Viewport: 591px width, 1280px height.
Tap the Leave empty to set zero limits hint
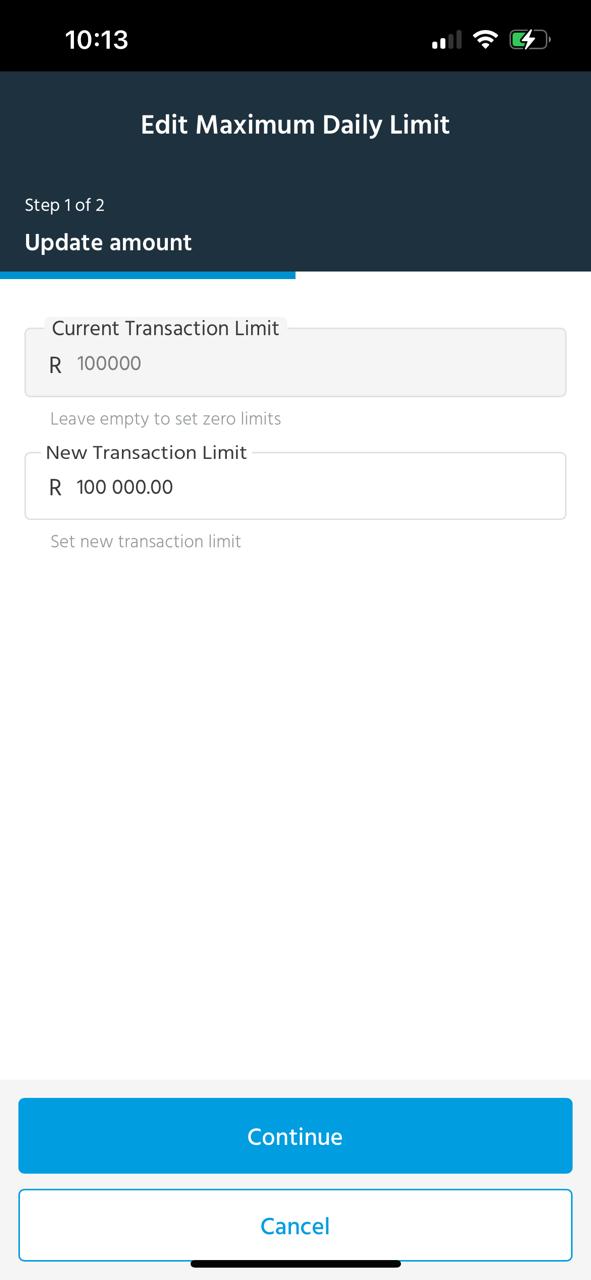pos(166,419)
